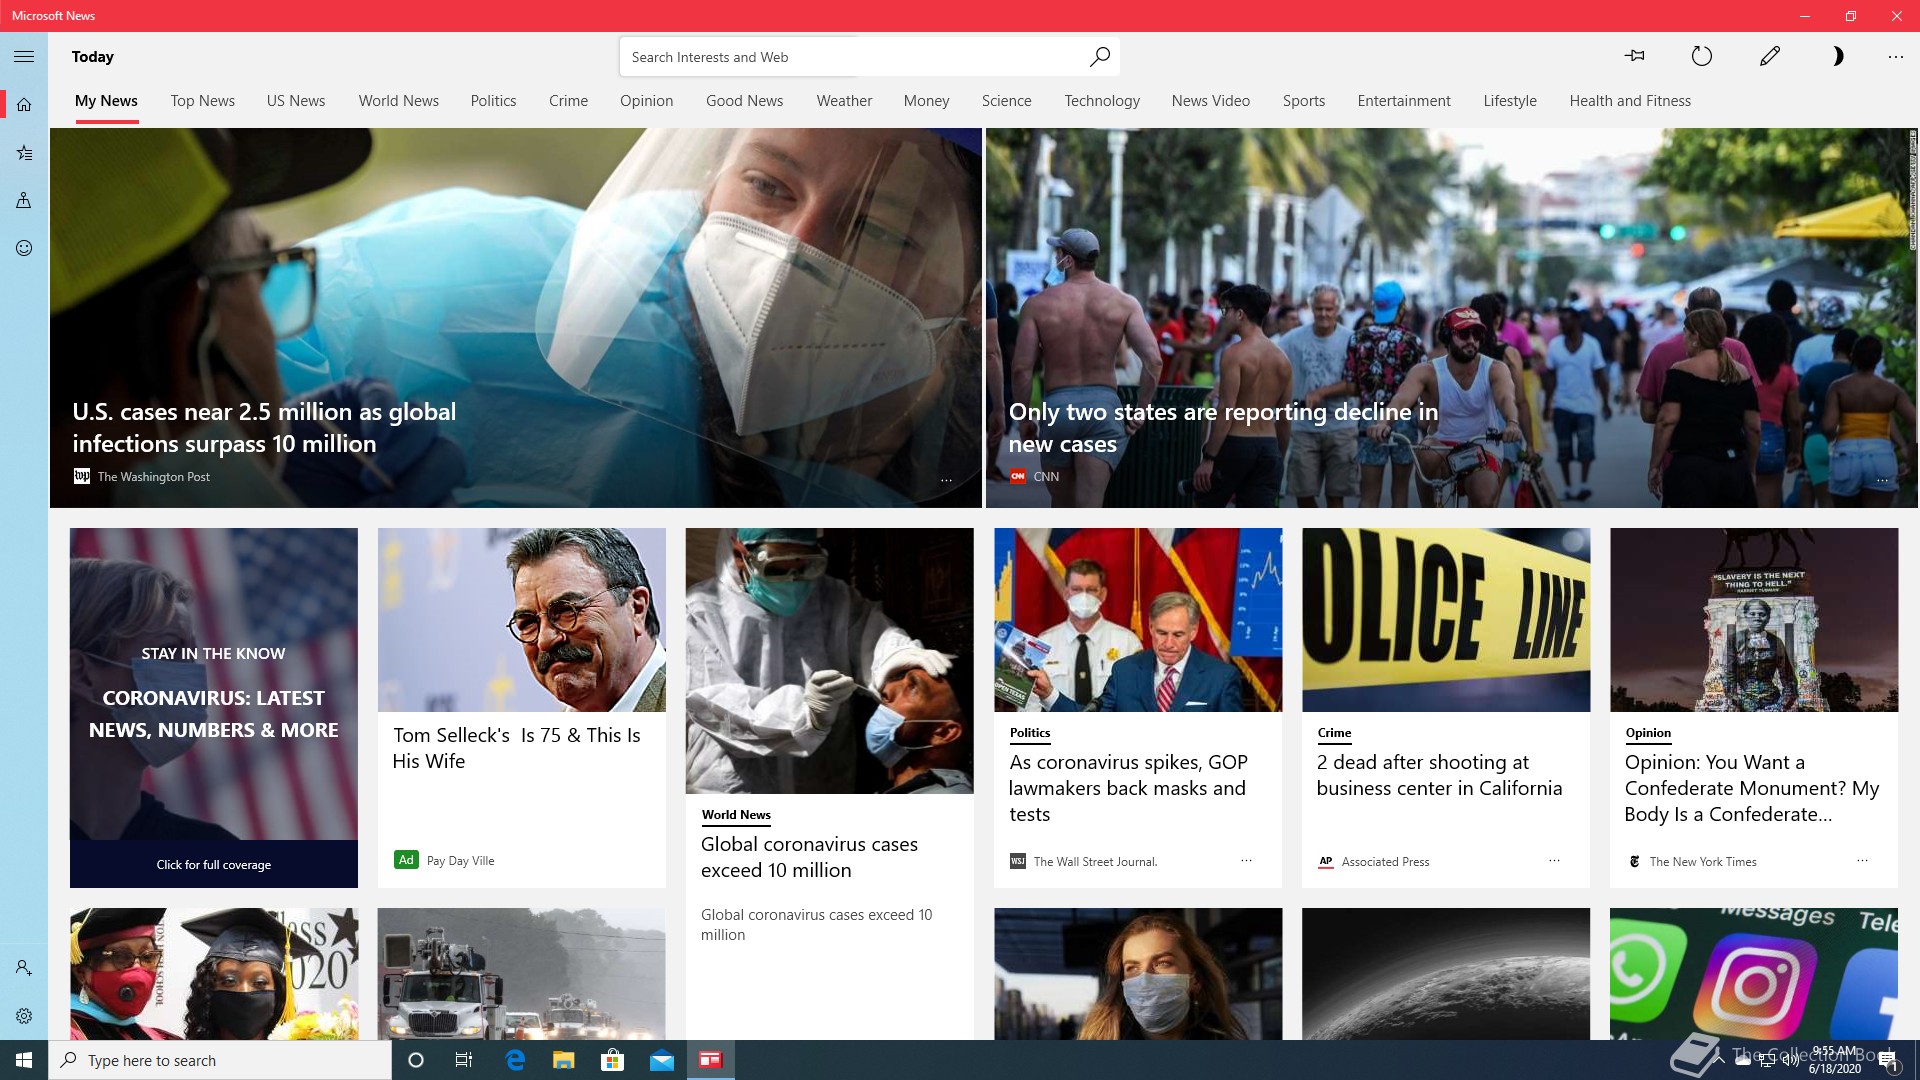Open the Technology tab

tap(1102, 101)
